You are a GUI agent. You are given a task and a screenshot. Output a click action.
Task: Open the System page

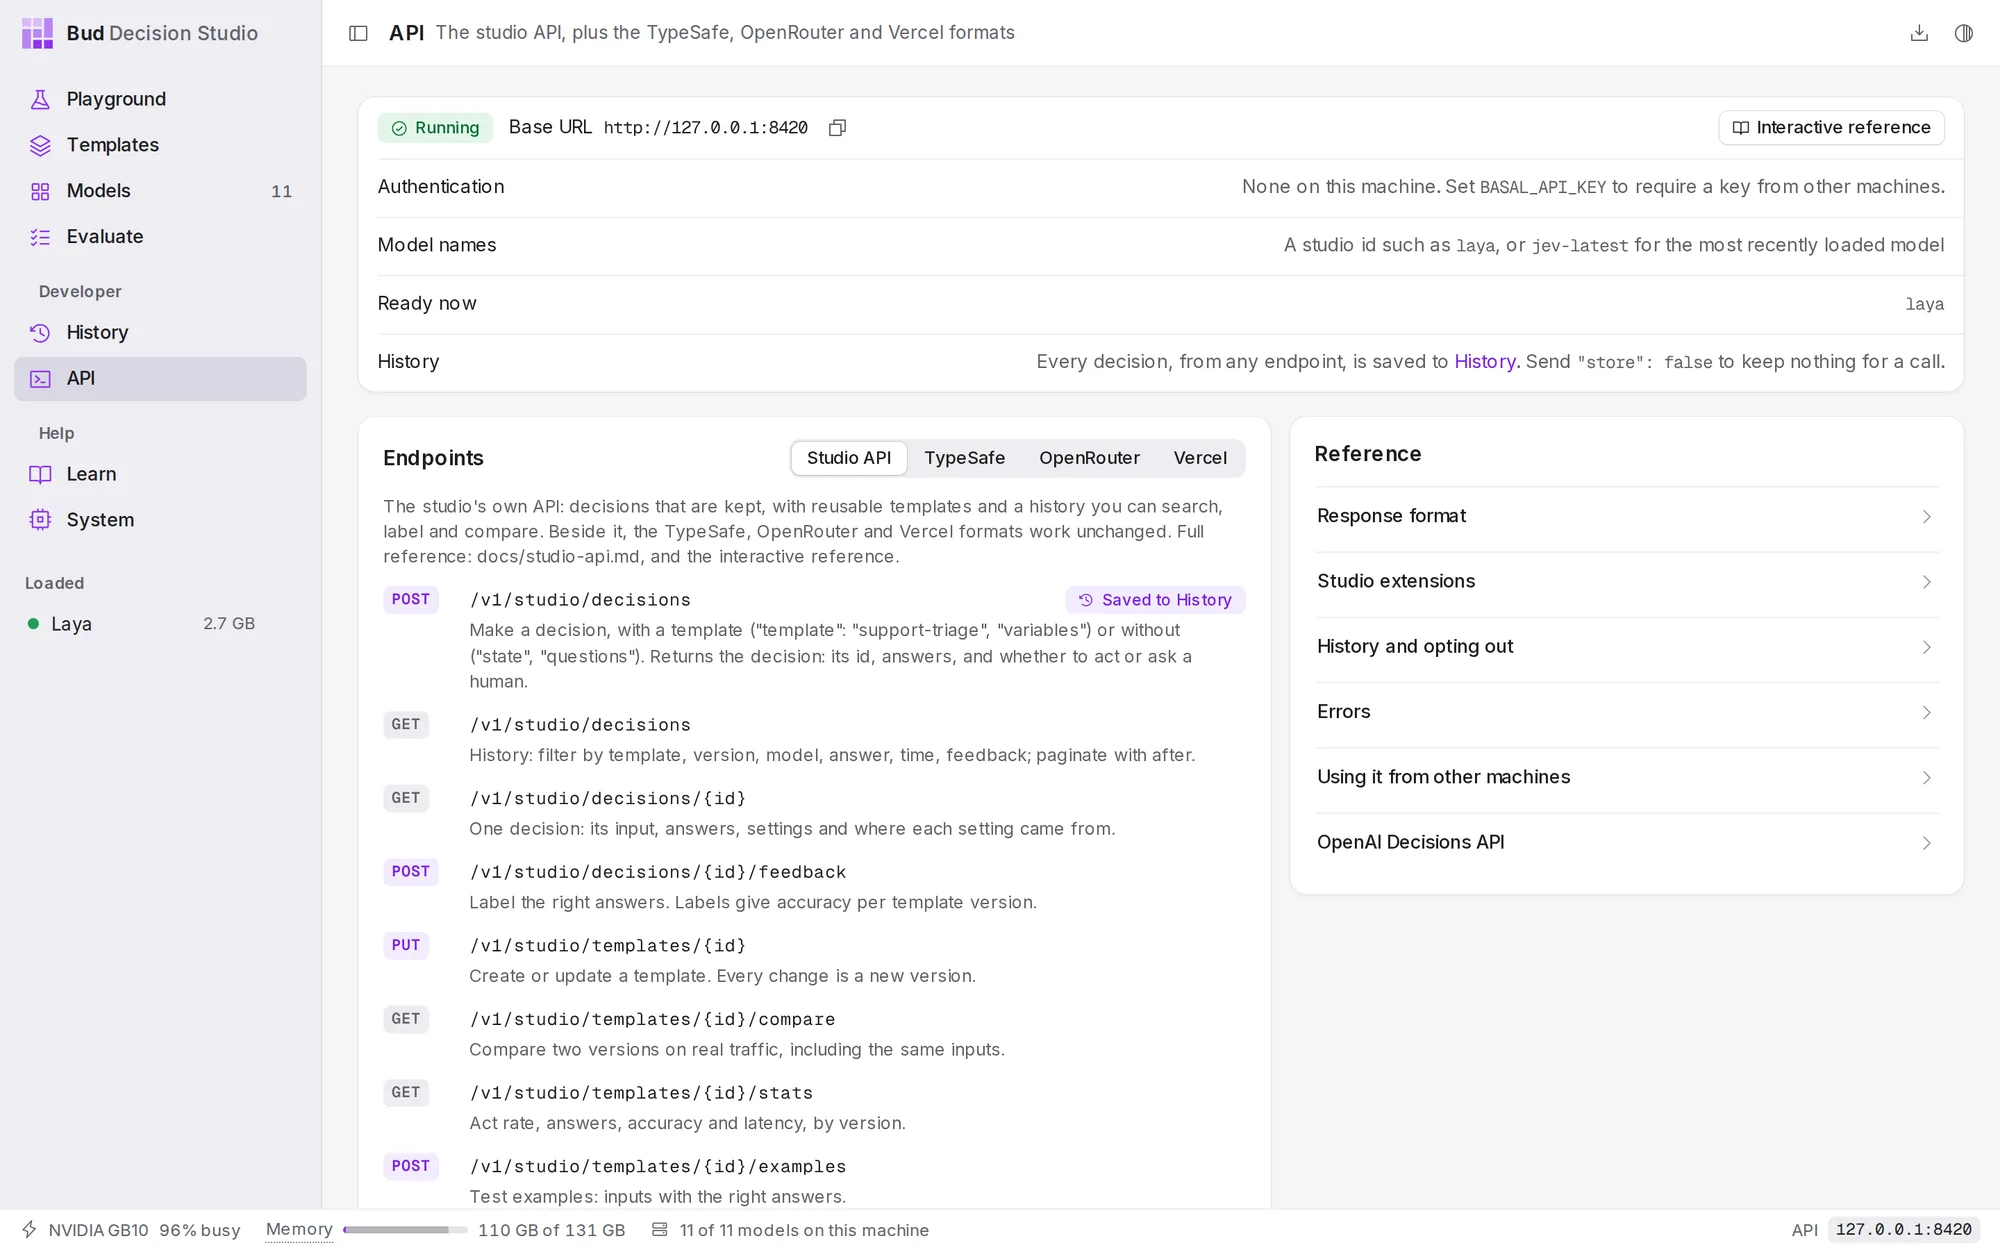[x=160, y=520]
